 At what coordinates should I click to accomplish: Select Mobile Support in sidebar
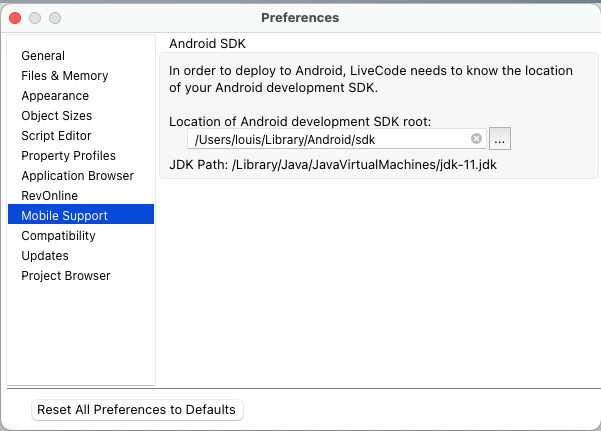point(64,216)
